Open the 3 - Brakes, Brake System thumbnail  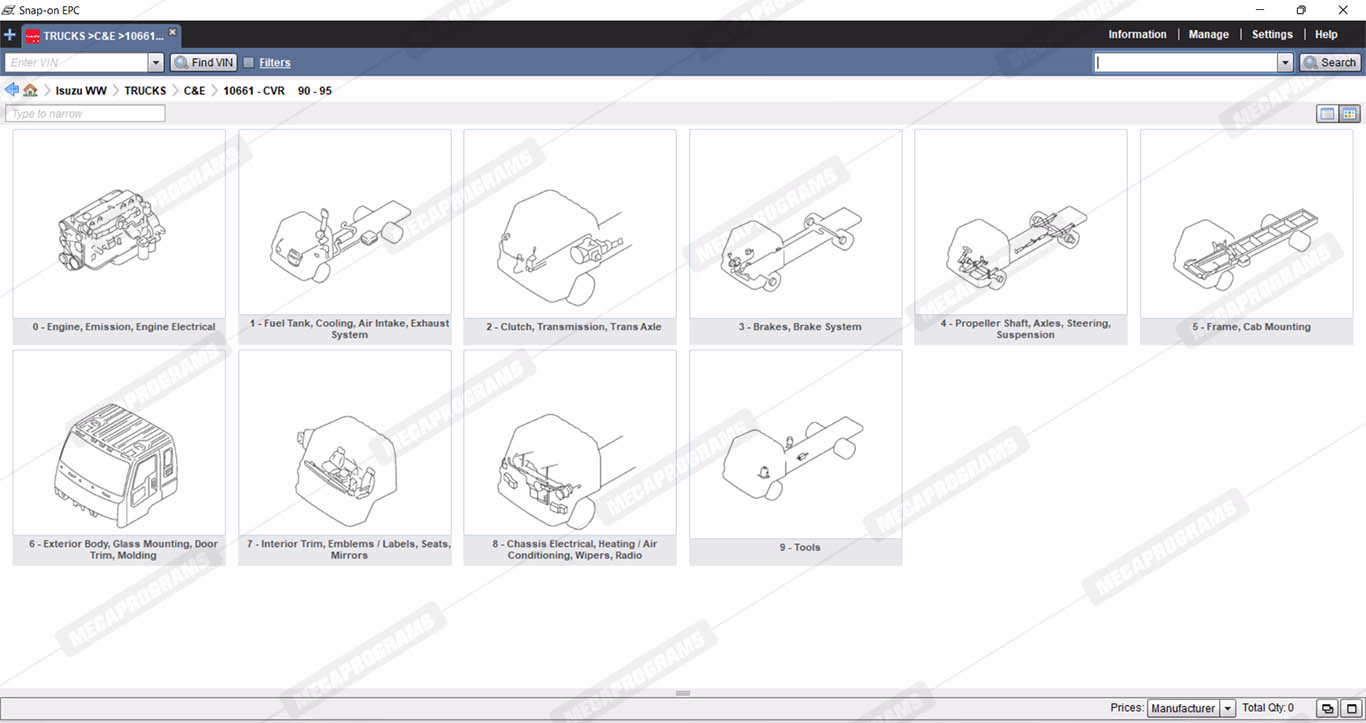pyautogui.click(x=795, y=236)
